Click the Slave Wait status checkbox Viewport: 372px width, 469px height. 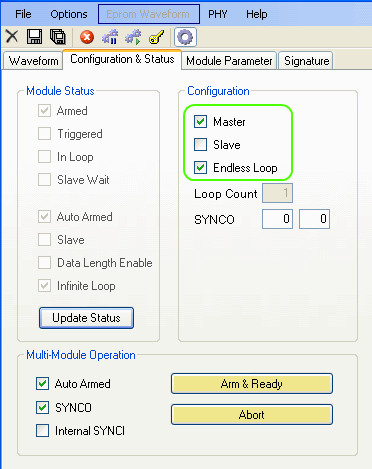coord(44,180)
